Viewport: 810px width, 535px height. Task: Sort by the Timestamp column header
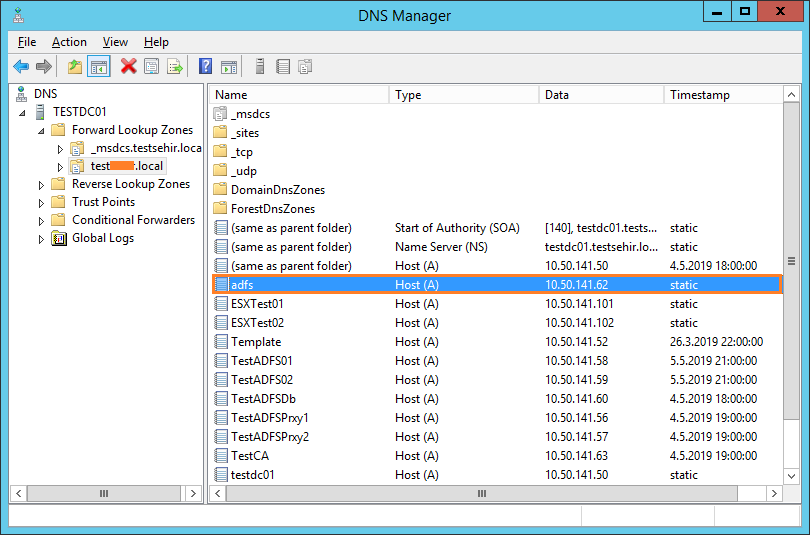point(723,95)
